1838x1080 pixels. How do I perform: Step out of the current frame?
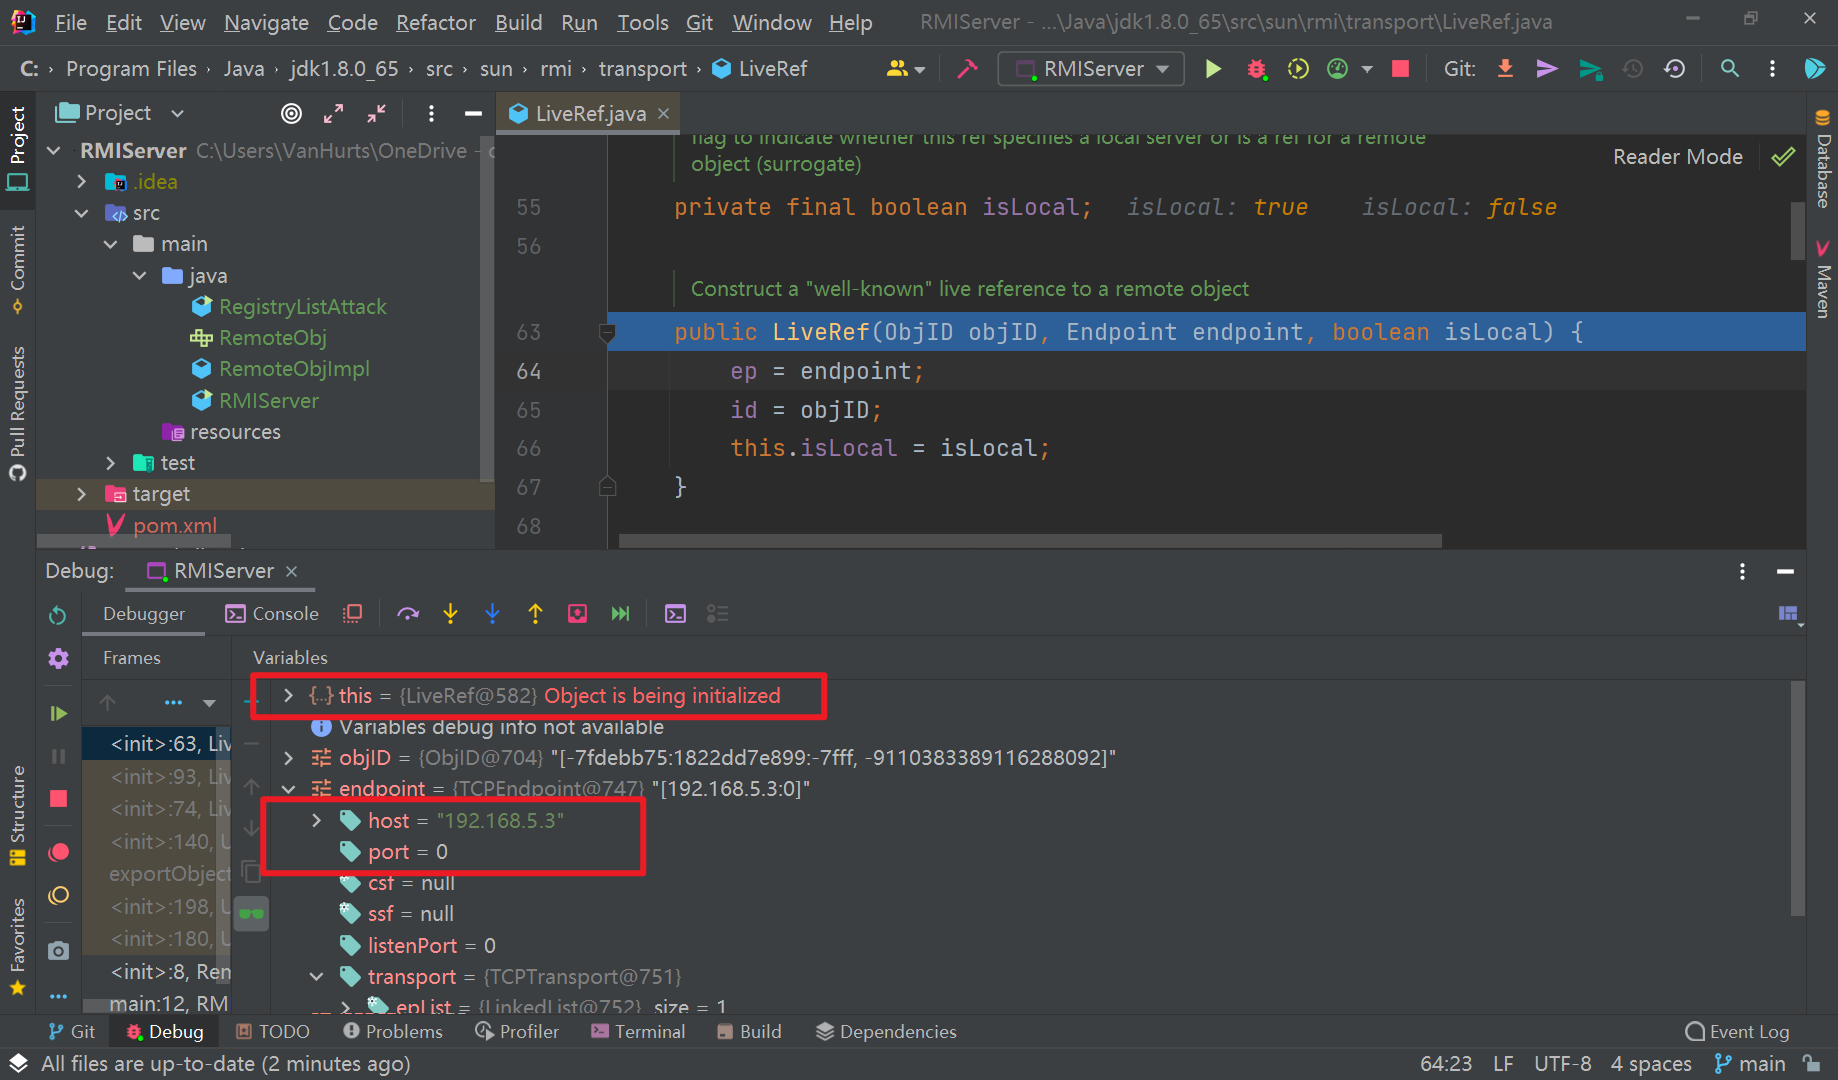tap(535, 613)
